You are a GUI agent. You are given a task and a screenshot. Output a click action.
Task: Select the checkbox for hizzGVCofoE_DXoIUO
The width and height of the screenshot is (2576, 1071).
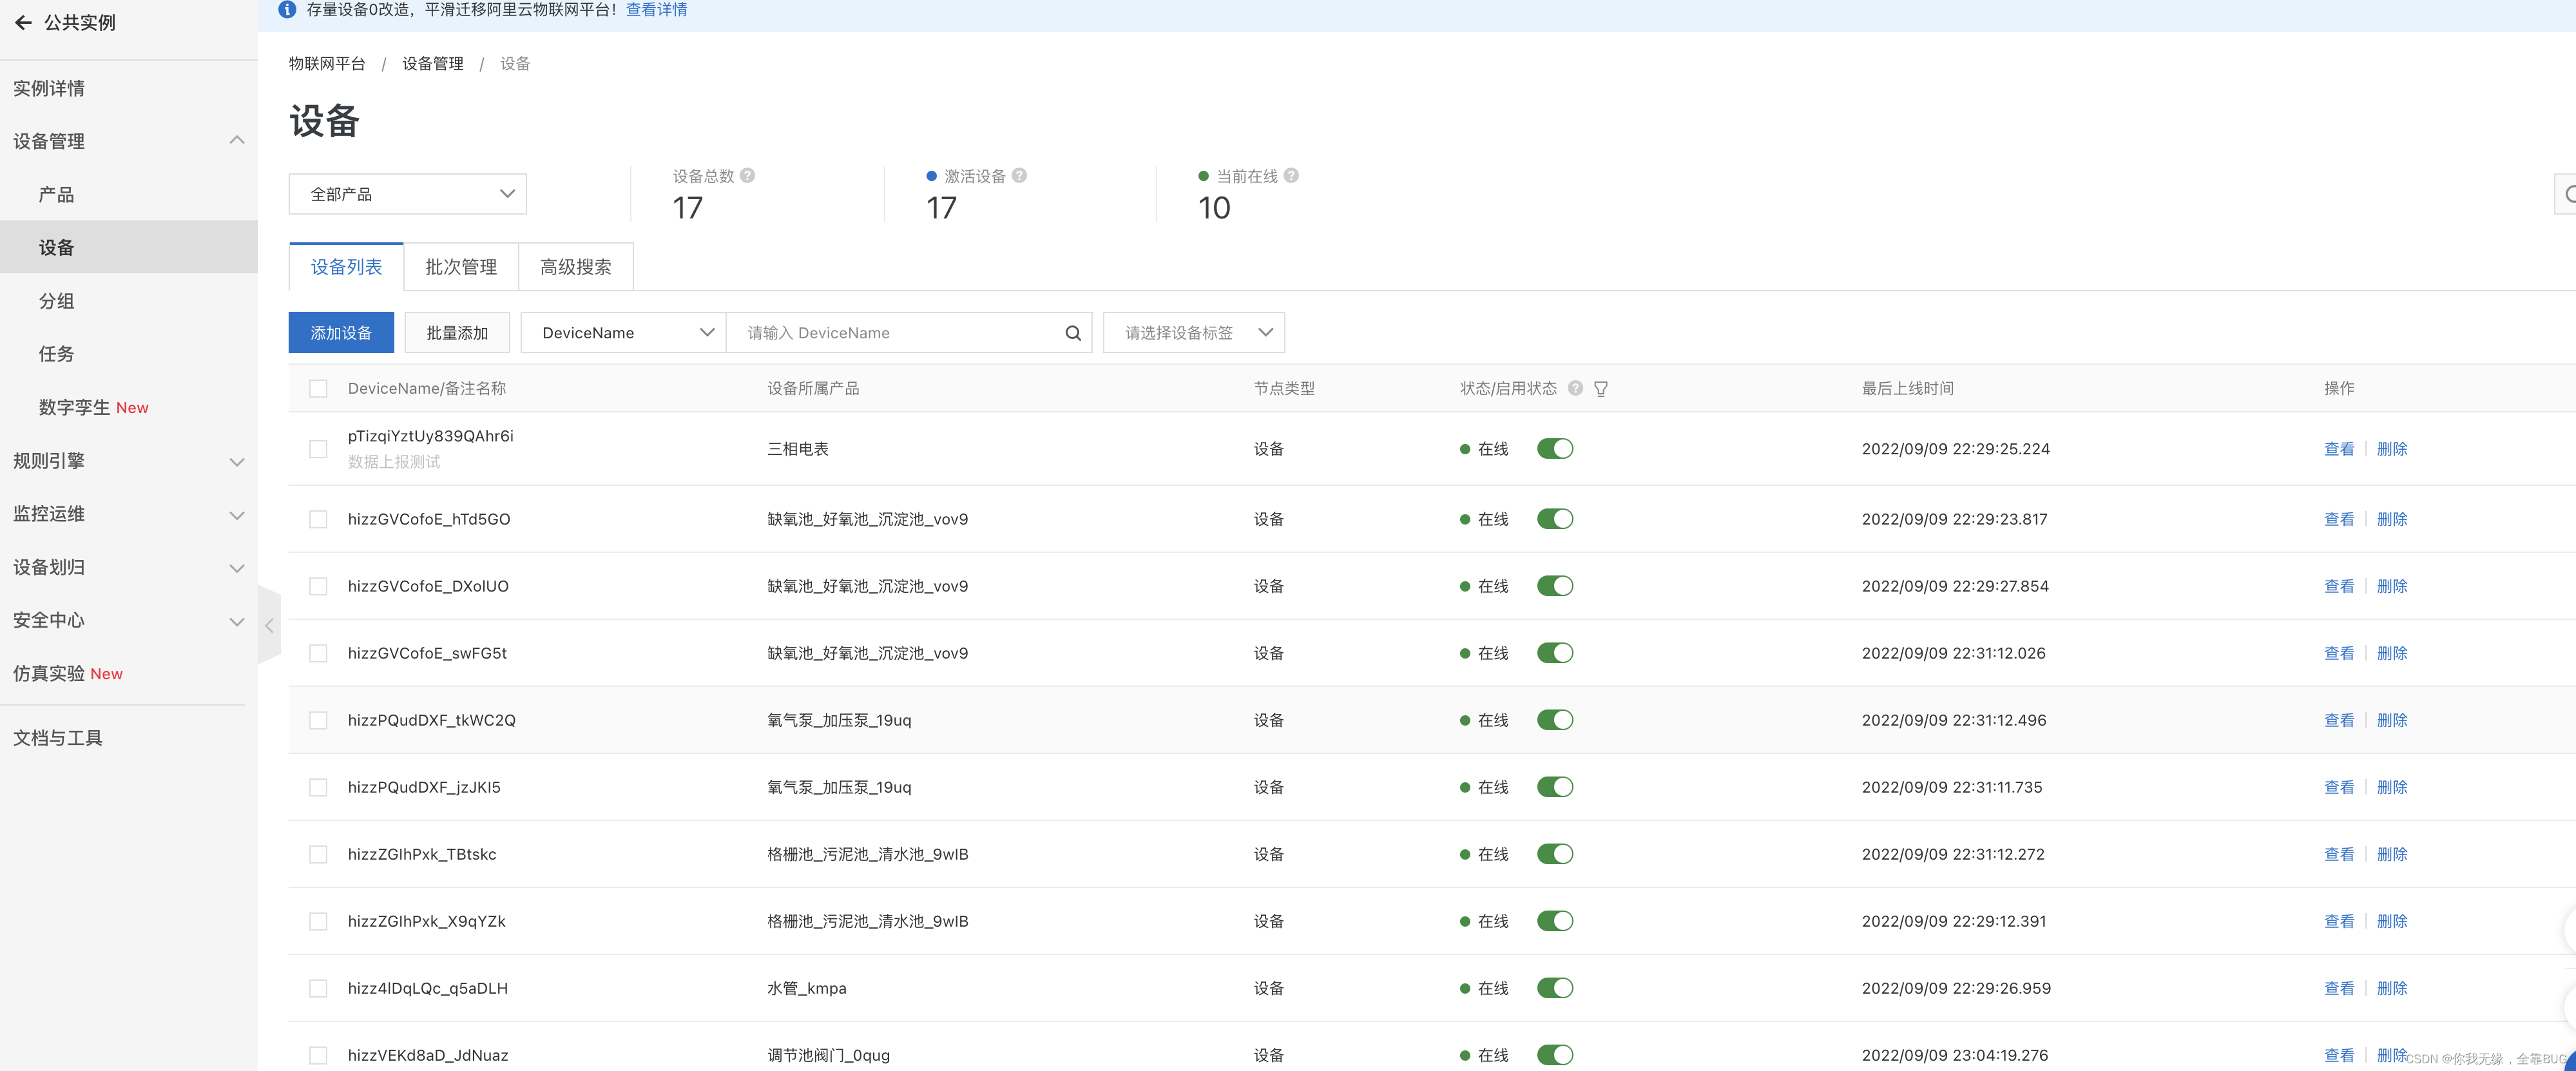click(x=318, y=586)
